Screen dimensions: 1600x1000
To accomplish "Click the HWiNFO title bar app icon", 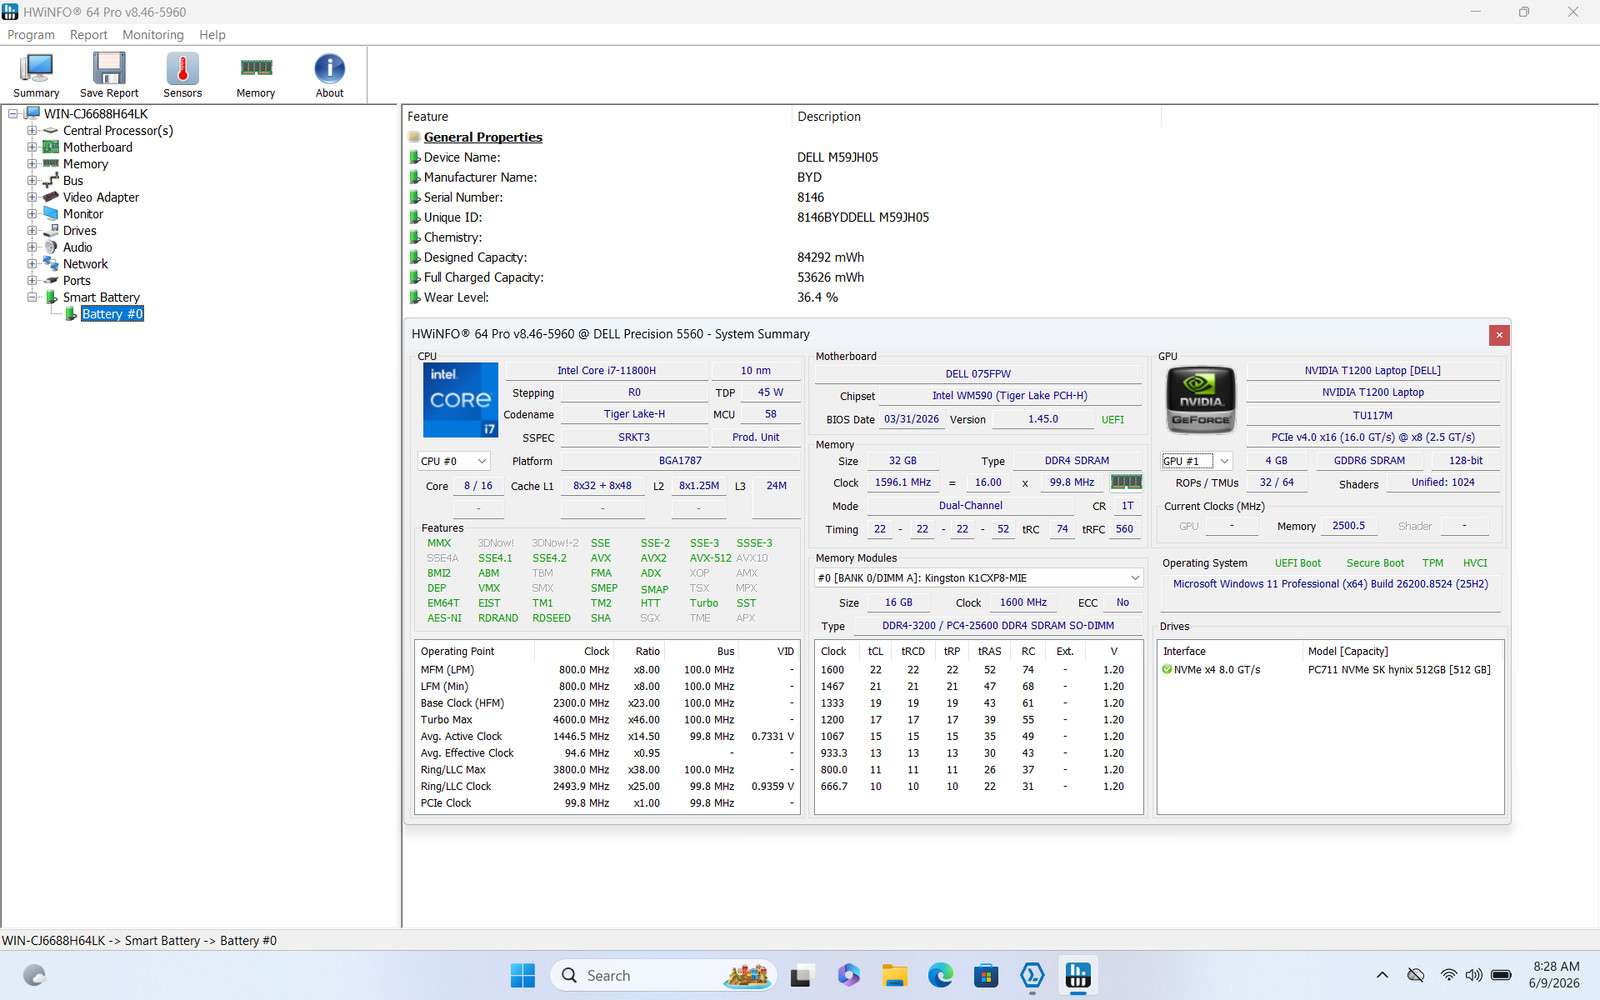I will 10,12.
